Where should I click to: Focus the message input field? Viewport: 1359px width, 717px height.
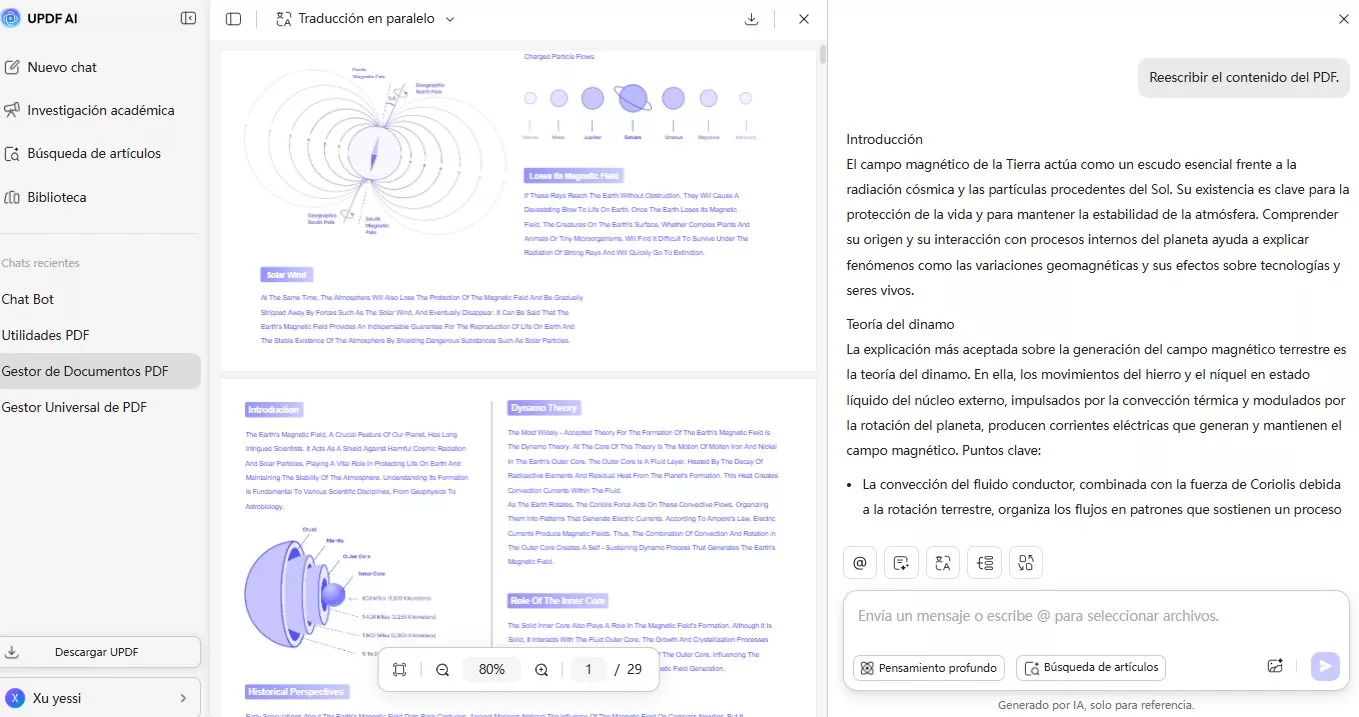tap(1096, 616)
